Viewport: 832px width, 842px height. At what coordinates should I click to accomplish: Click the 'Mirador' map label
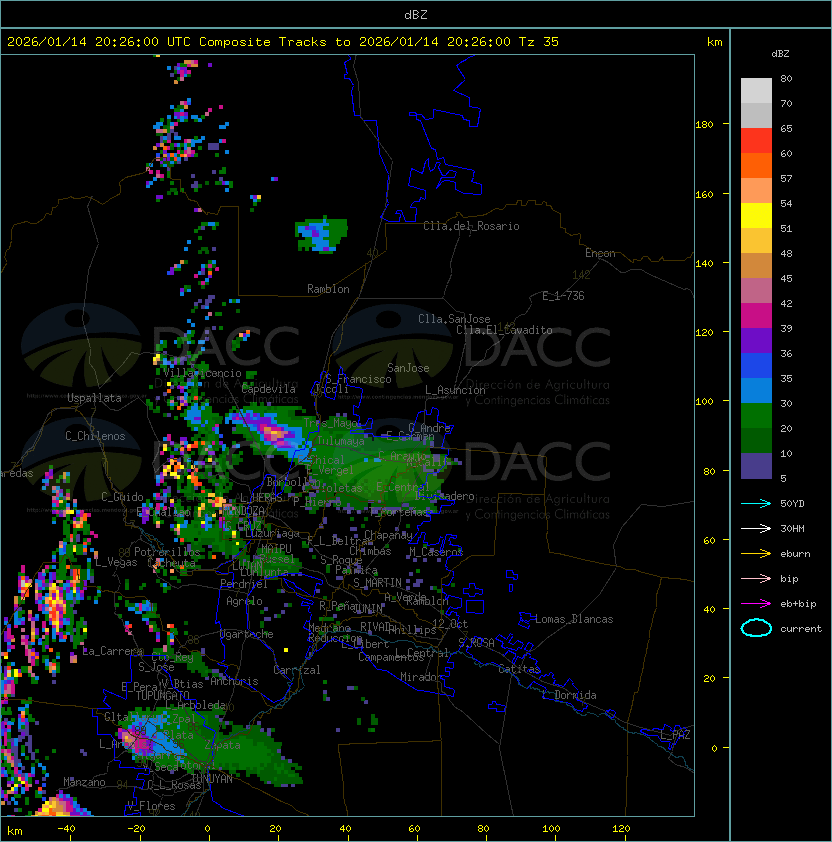(421, 677)
